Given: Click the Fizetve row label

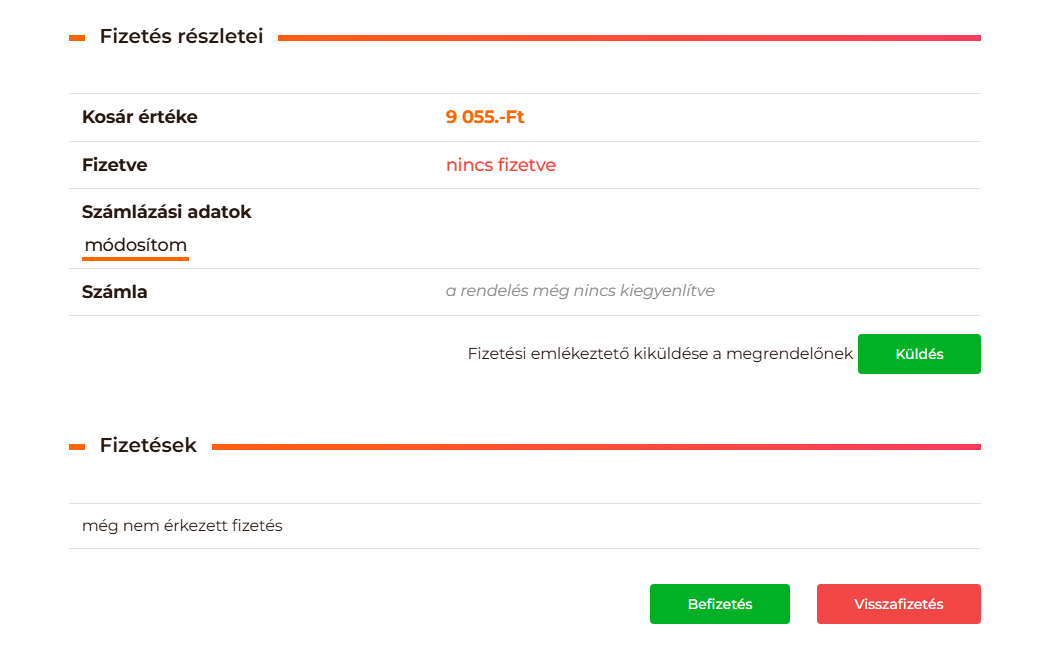Looking at the screenshot, I should (x=114, y=165).
